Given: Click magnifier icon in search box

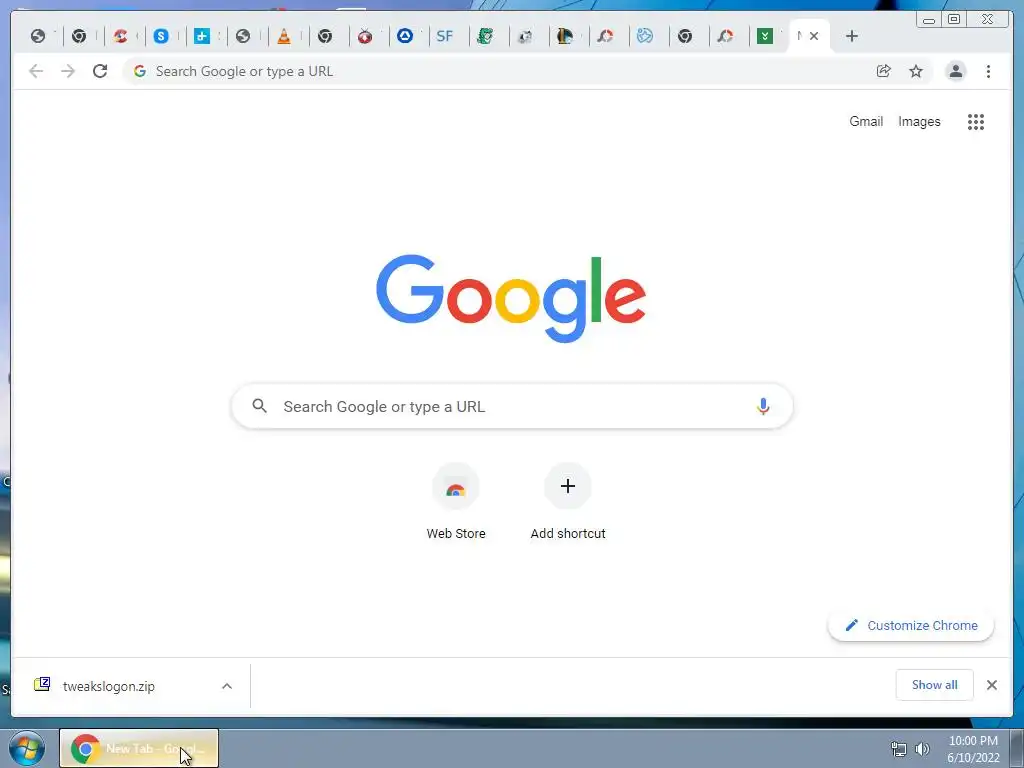Looking at the screenshot, I should 259,406.
